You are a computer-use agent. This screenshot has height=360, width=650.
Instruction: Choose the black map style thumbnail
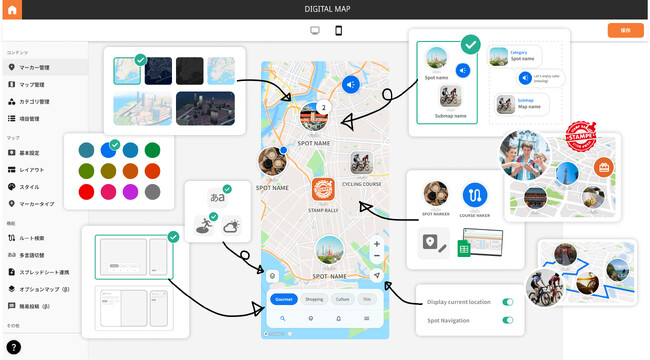[x=189, y=71]
